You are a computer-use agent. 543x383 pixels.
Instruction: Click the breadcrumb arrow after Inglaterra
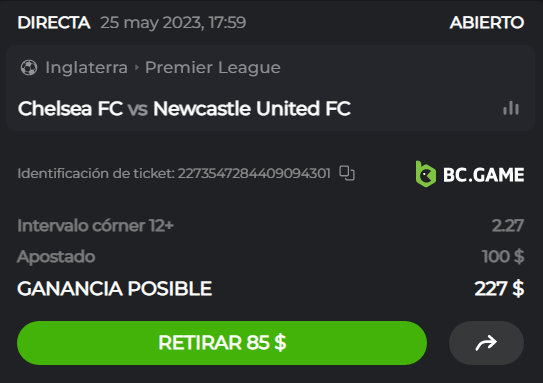click(136, 68)
